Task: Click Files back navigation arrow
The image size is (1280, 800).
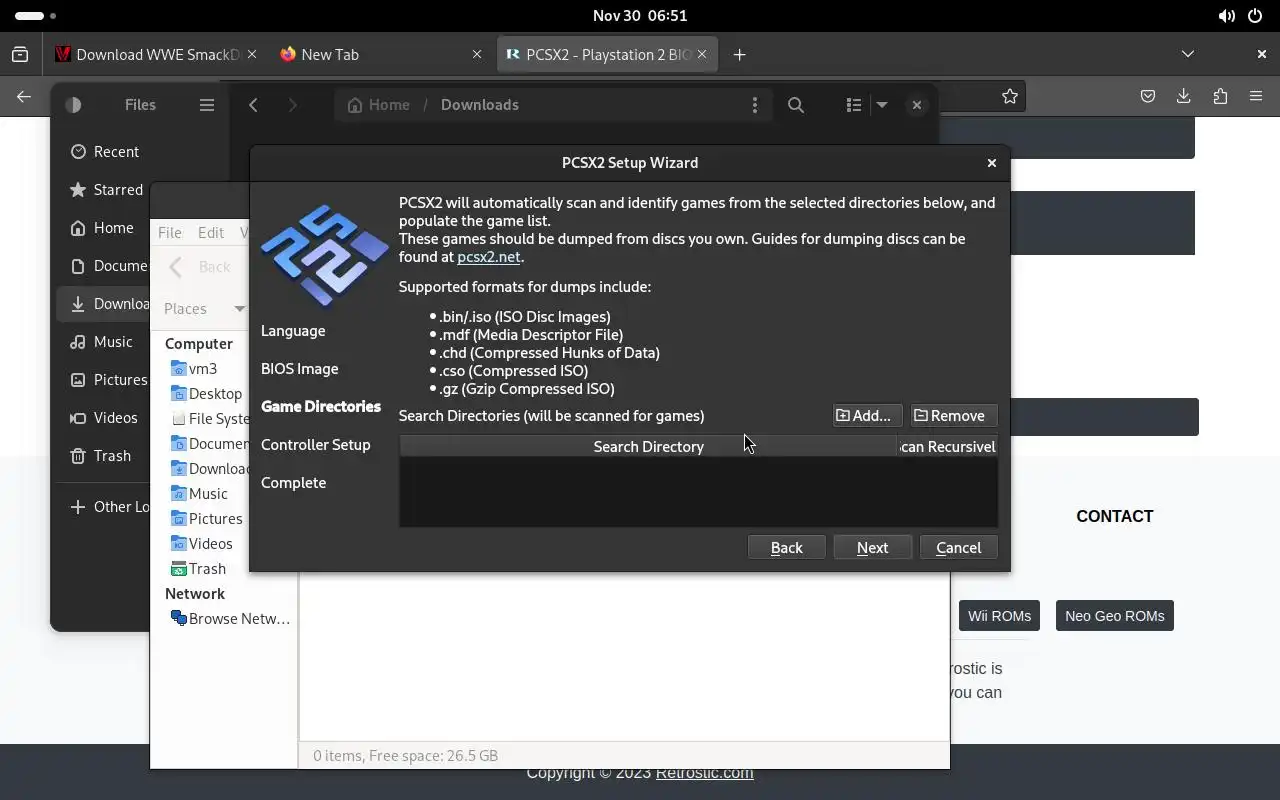Action: 254,104
